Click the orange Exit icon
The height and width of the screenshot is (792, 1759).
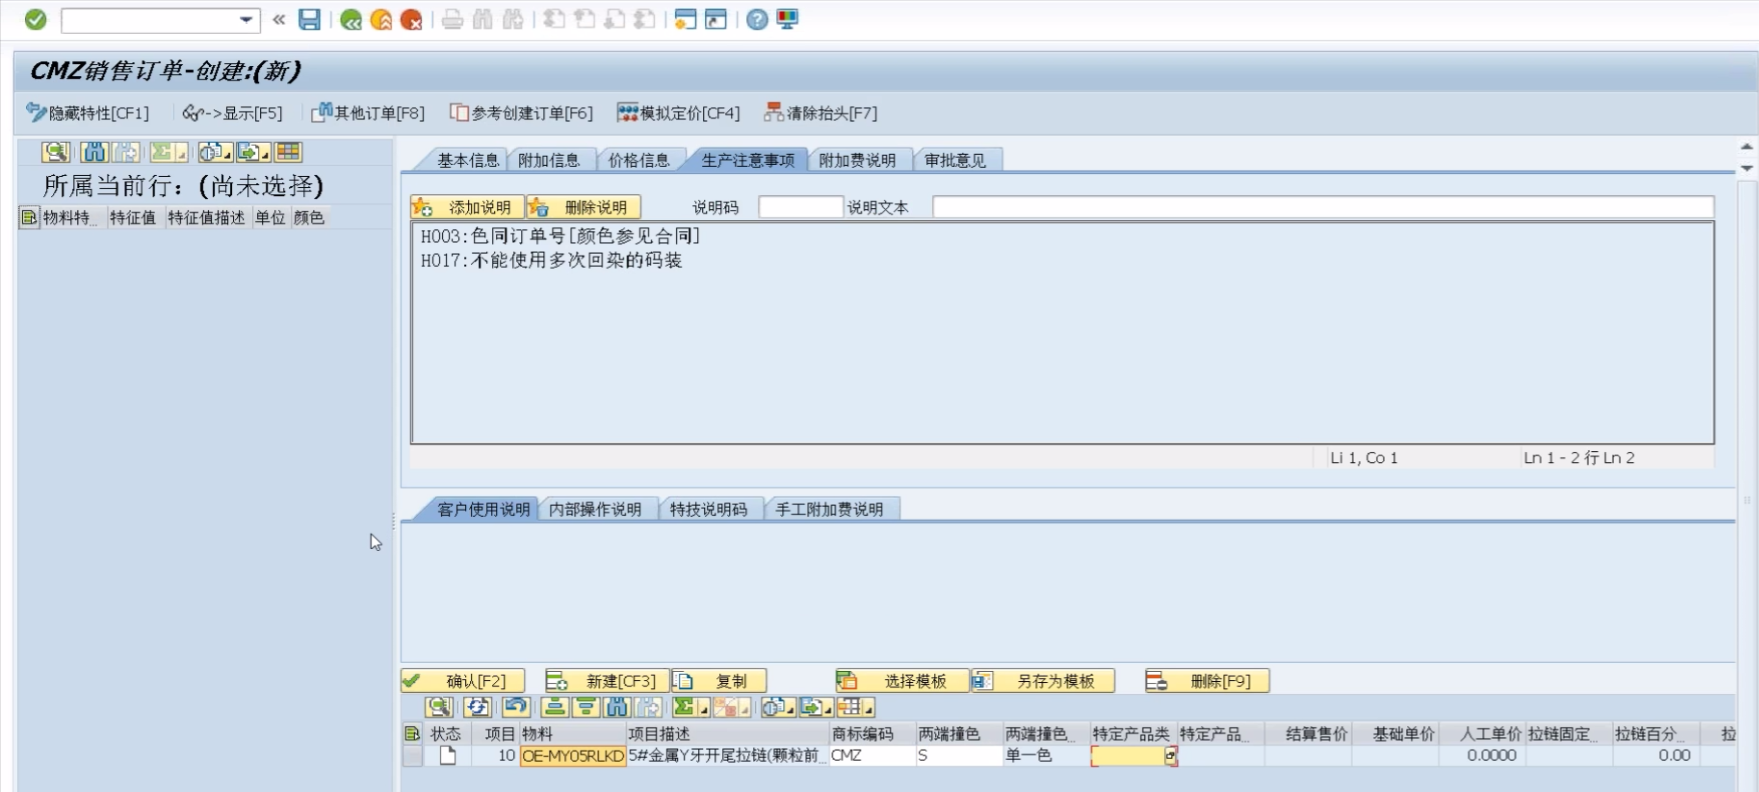[381, 19]
